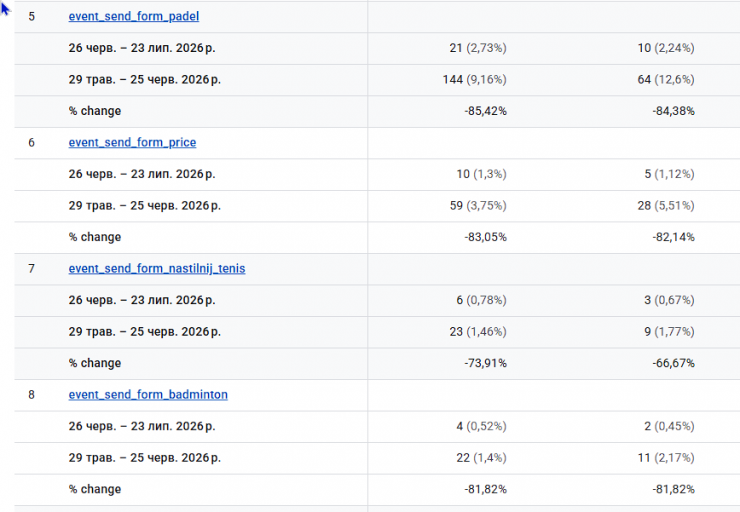The image size is (740, 512).
Task: Click tenis percent change -73,91%
Action: click(x=485, y=363)
